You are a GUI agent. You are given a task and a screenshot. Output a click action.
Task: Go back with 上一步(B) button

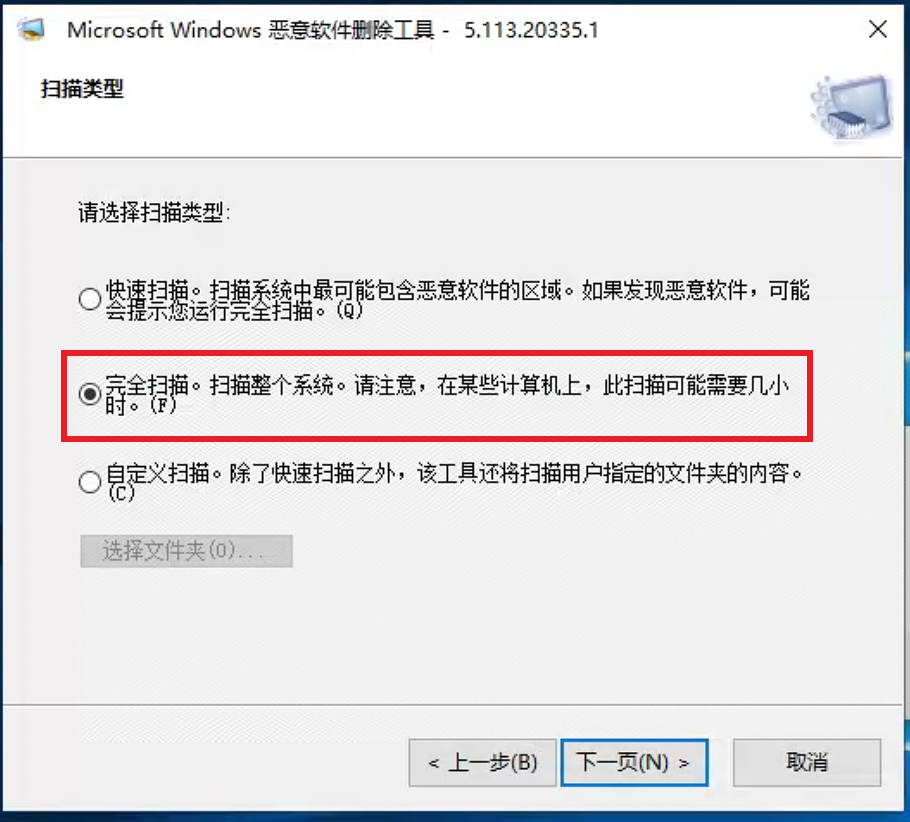[x=482, y=762]
